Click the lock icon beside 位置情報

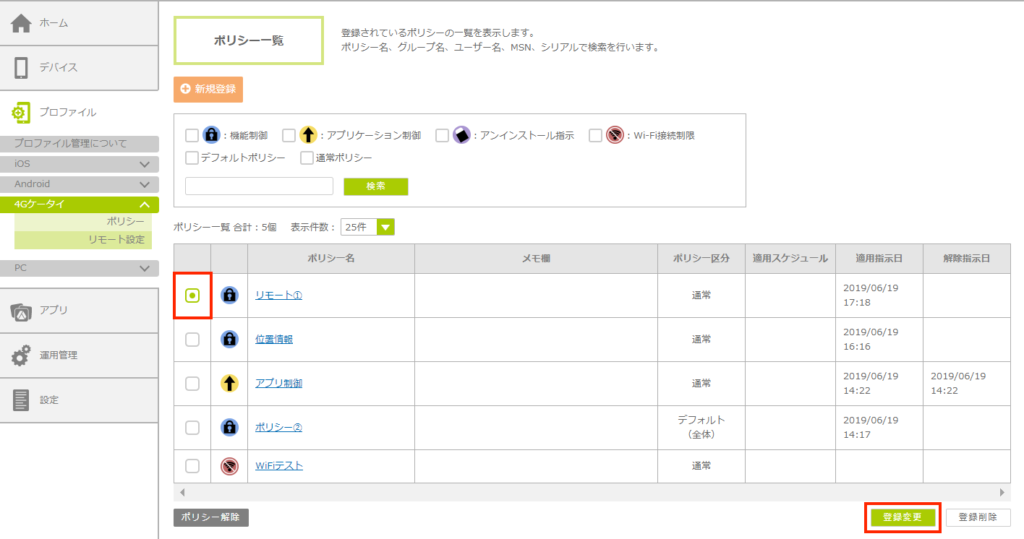(229, 339)
